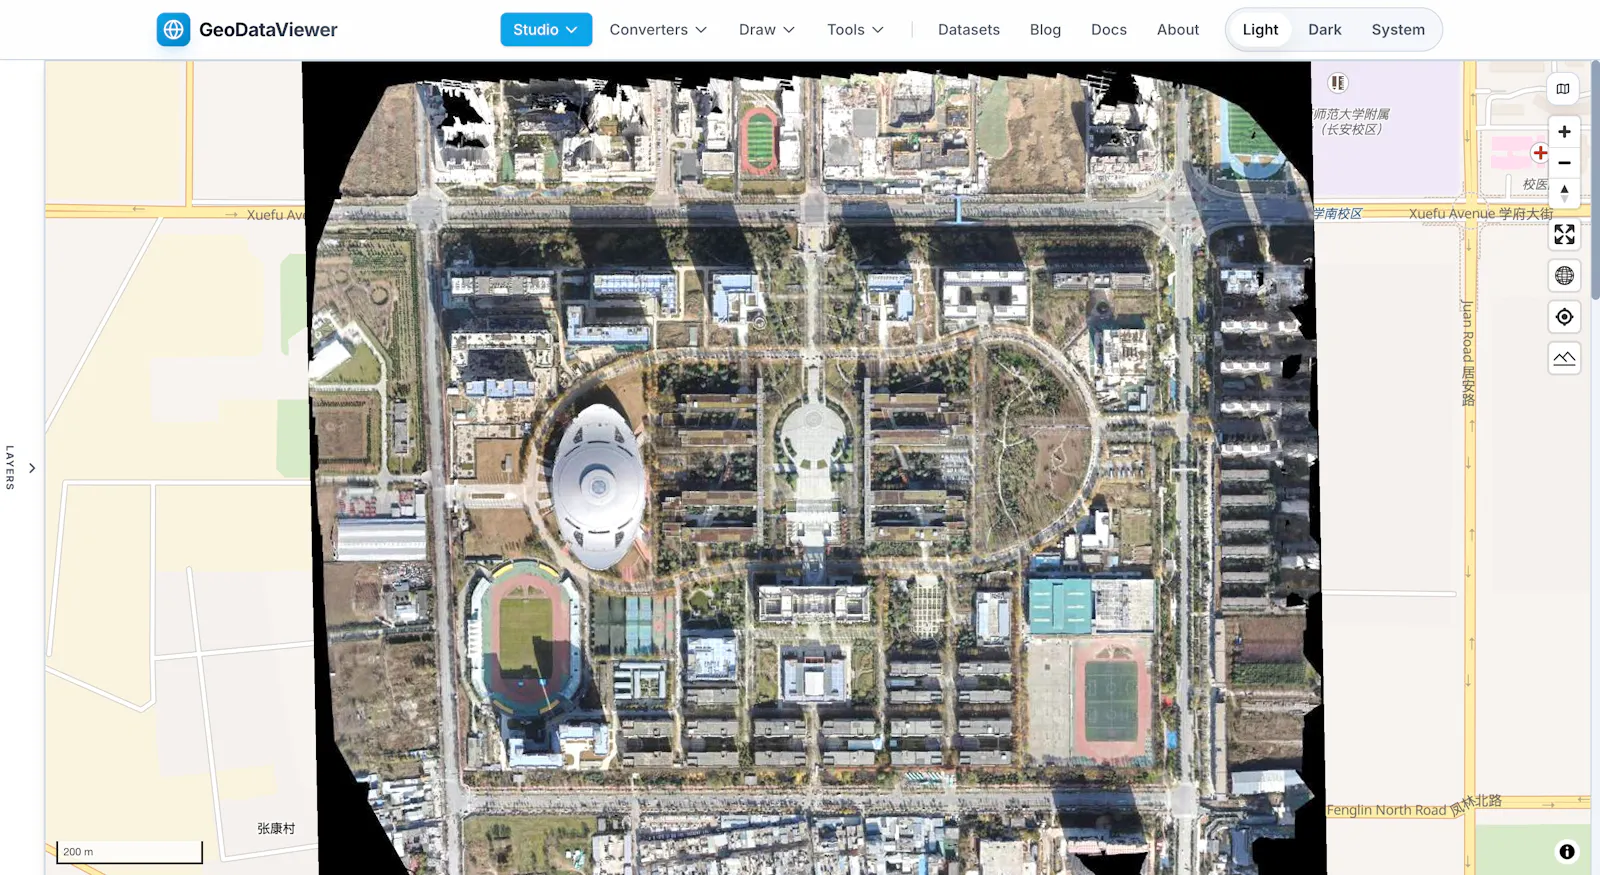Switch to the Dark theme
The height and width of the screenshot is (875, 1600).
(x=1325, y=30)
